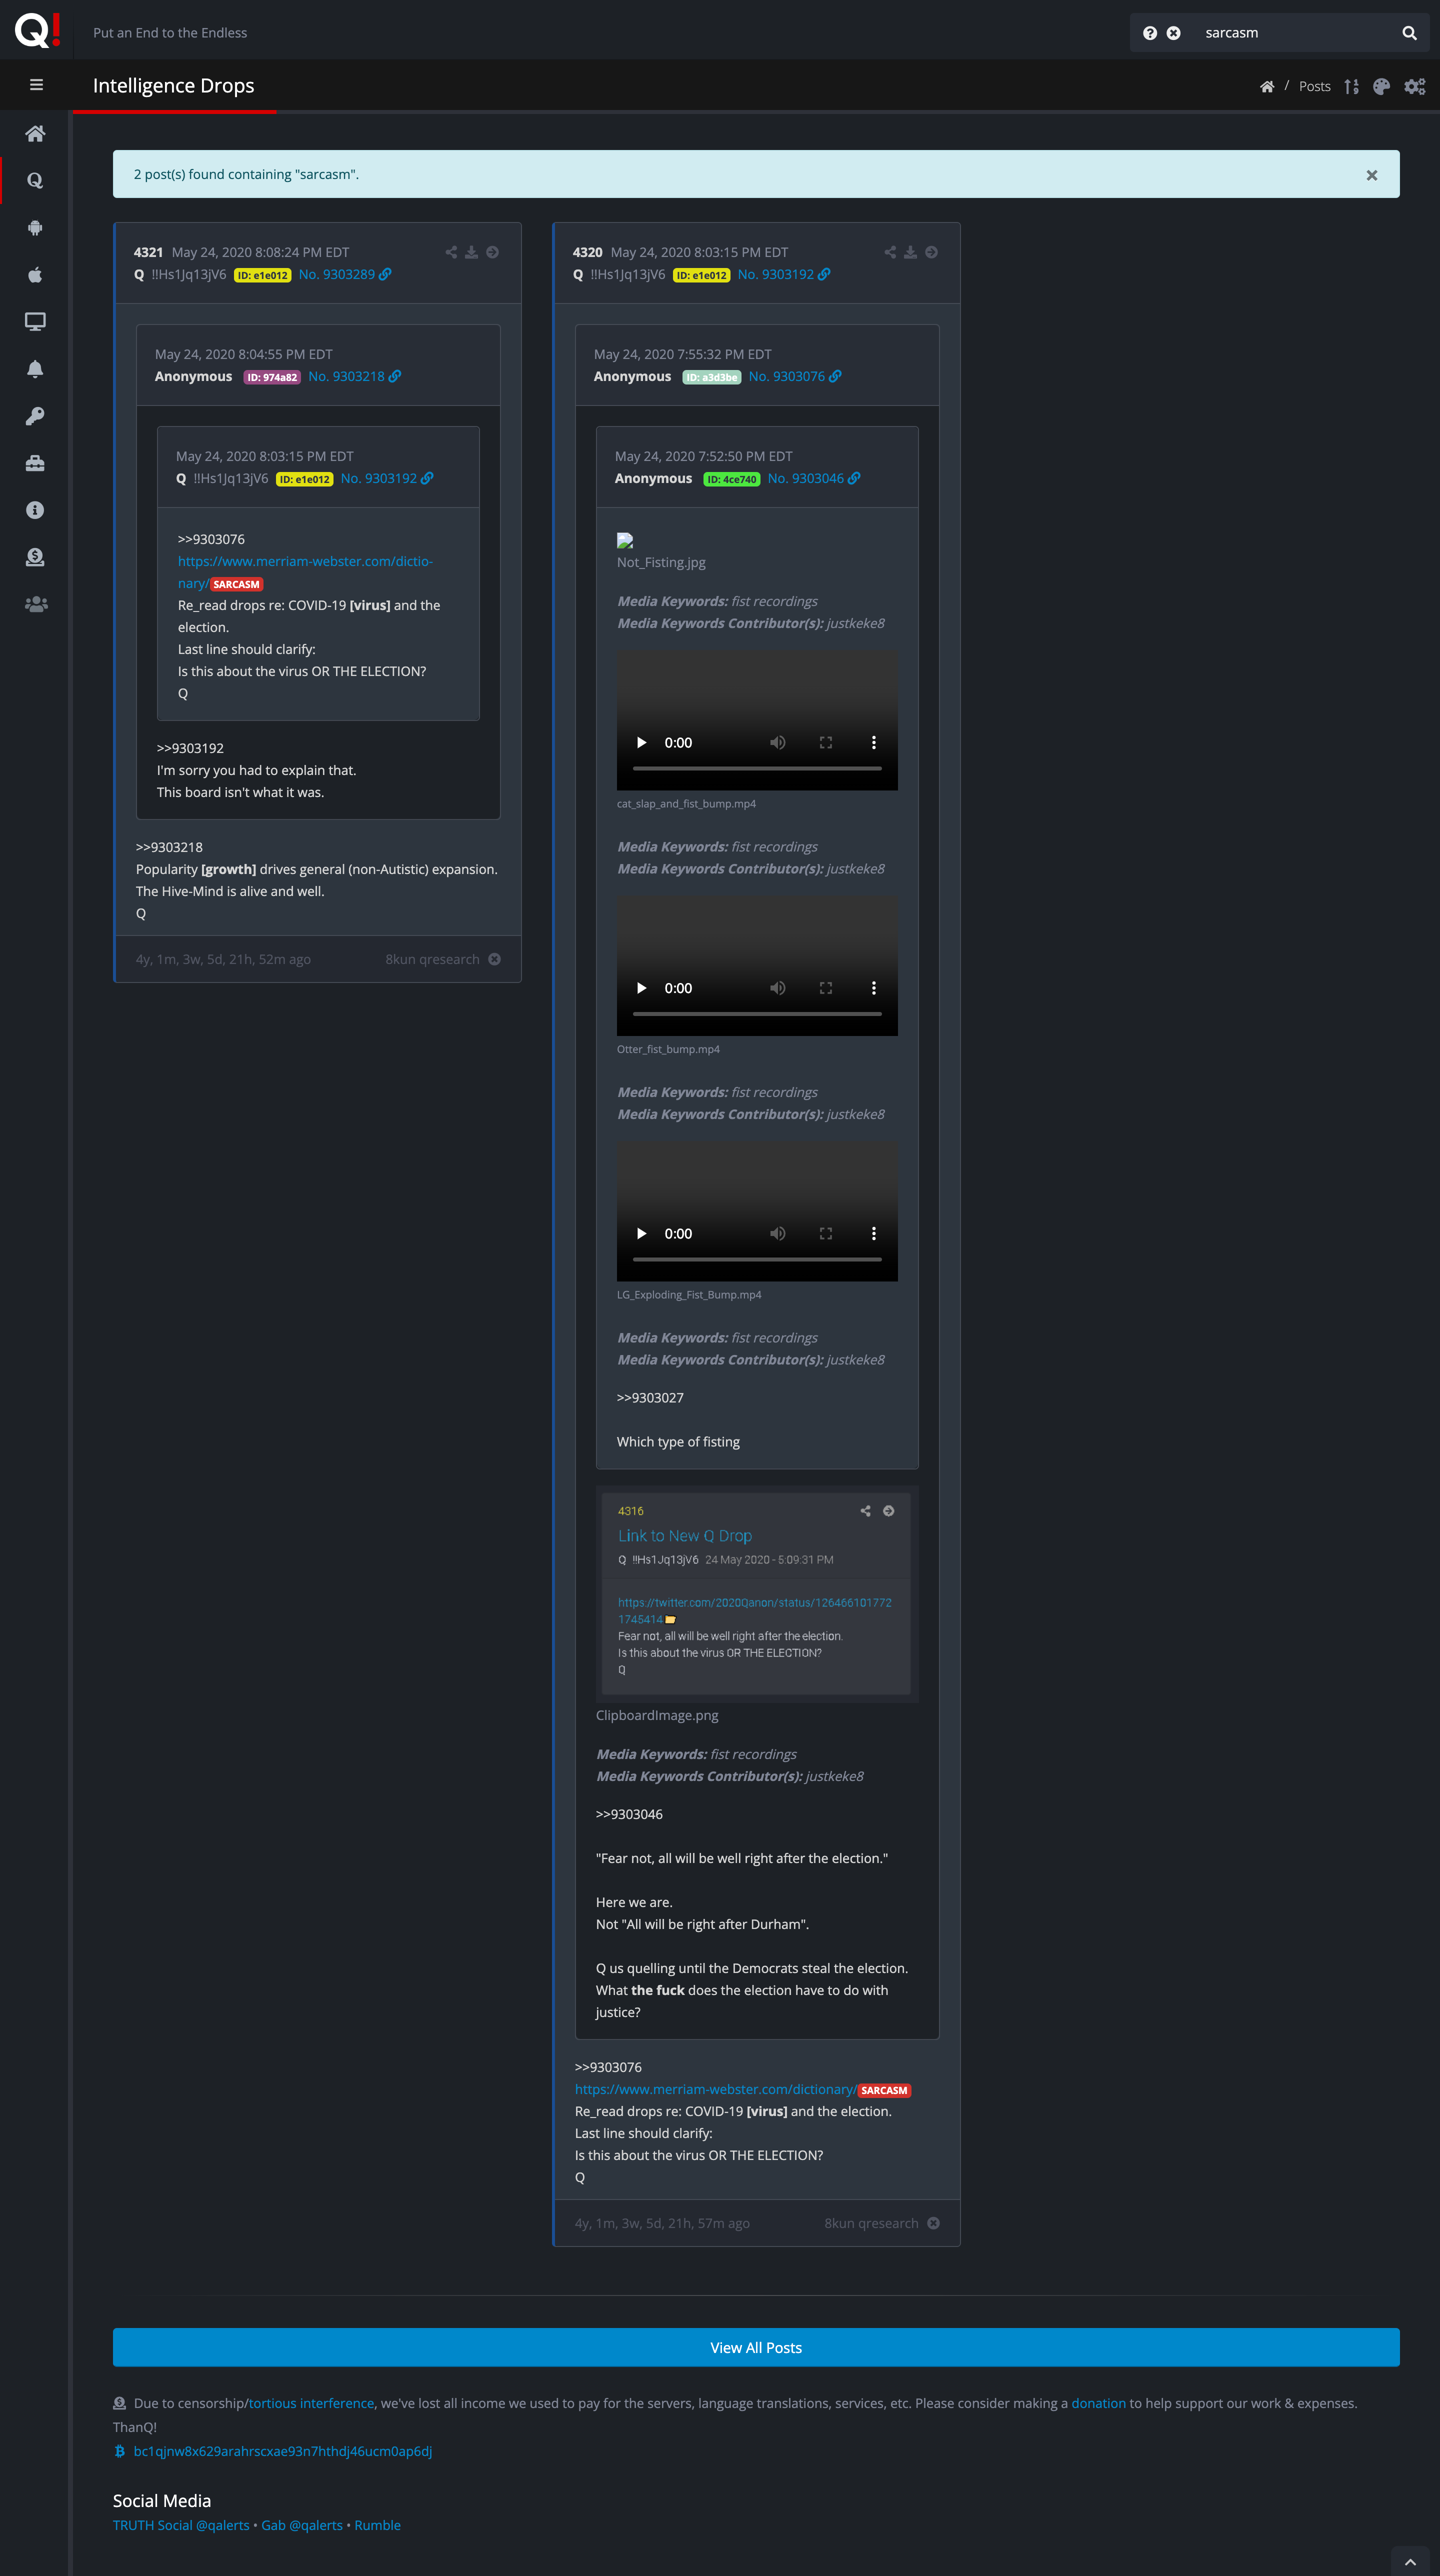Image resolution: width=1440 pixels, height=2576 pixels.
Task: Open more options for cat_slap_and_fist_bump.mp4
Action: pos(873,743)
